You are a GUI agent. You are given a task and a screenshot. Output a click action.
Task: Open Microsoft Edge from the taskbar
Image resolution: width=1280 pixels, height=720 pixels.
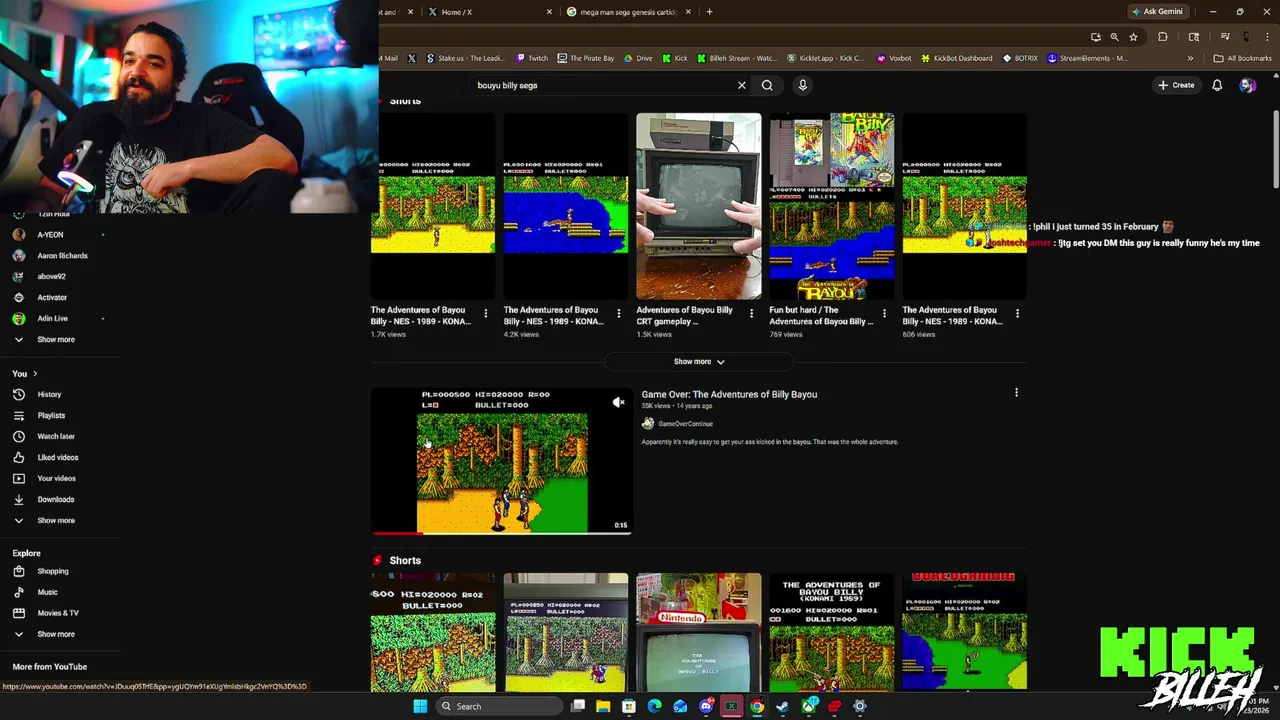654,706
